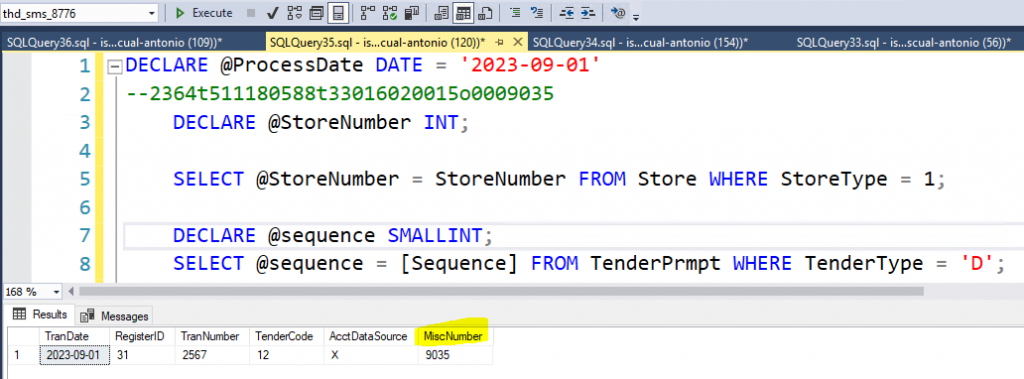This screenshot has height=379, width=1024.
Task: Select the RegisterID cell value 31
Action: click(x=143, y=354)
